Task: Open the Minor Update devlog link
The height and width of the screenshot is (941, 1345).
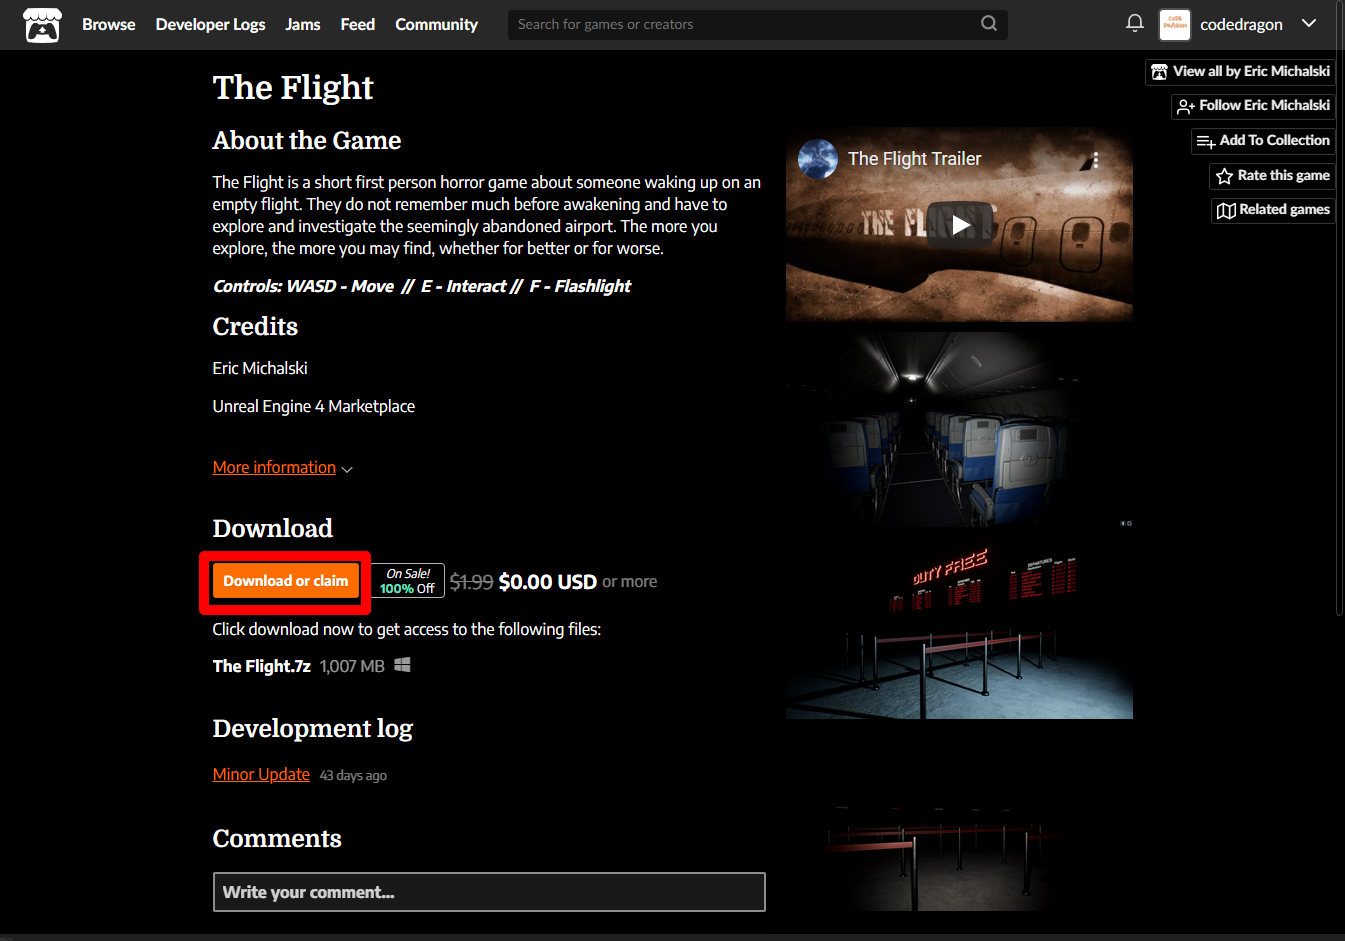Action: (261, 774)
